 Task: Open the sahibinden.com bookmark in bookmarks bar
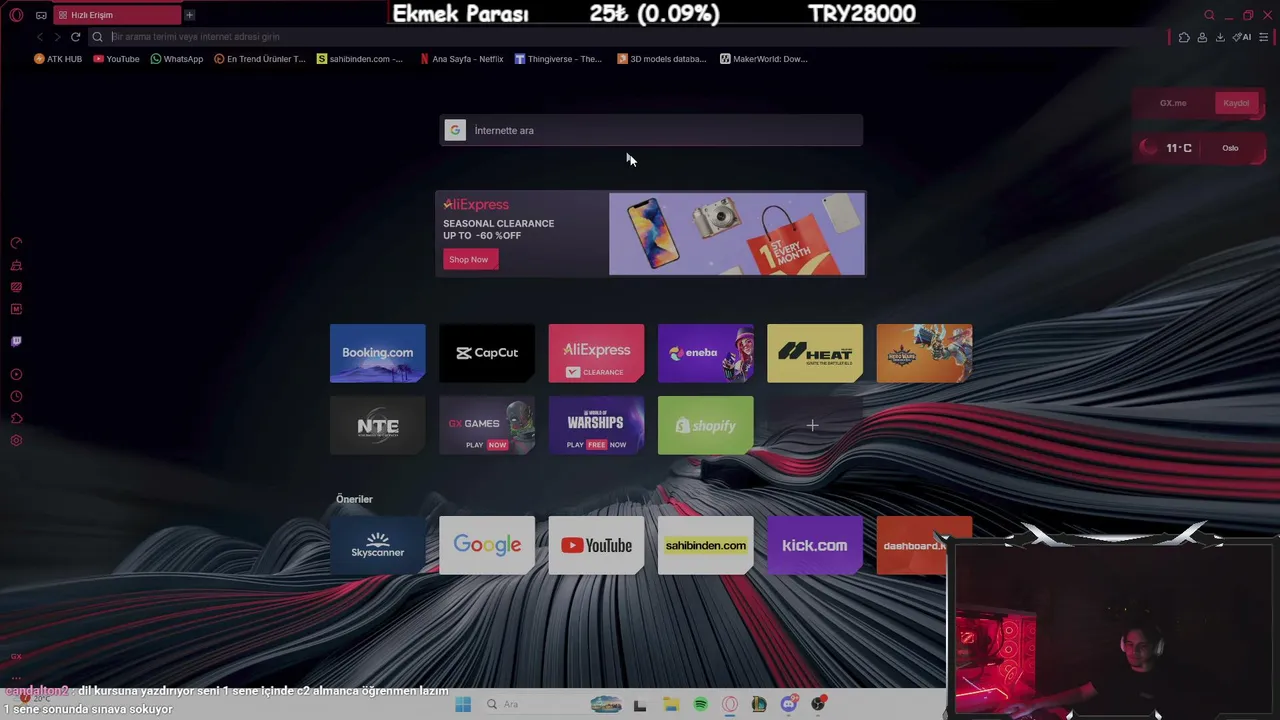click(x=360, y=59)
